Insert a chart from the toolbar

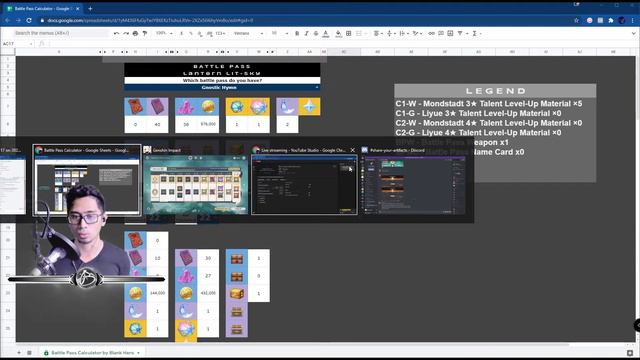click(x=450, y=33)
